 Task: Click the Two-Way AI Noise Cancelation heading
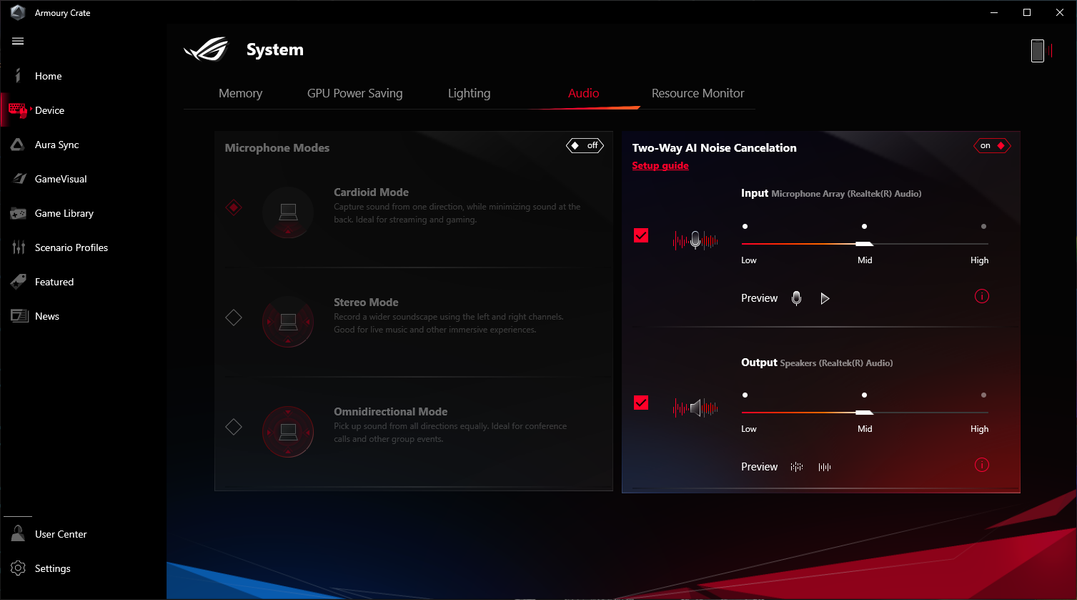[714, 148]
